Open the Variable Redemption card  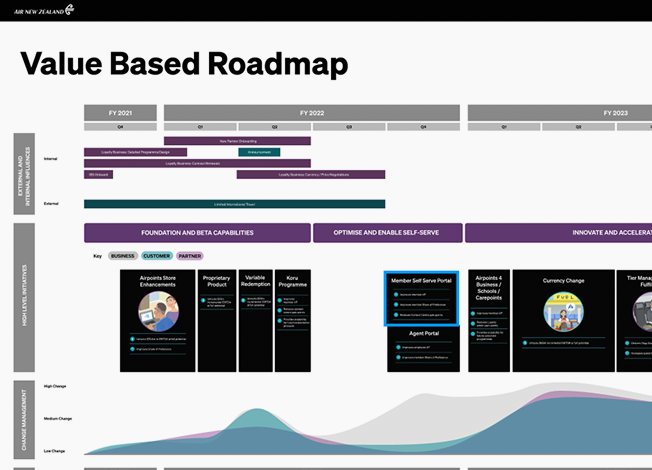(255, 320)
